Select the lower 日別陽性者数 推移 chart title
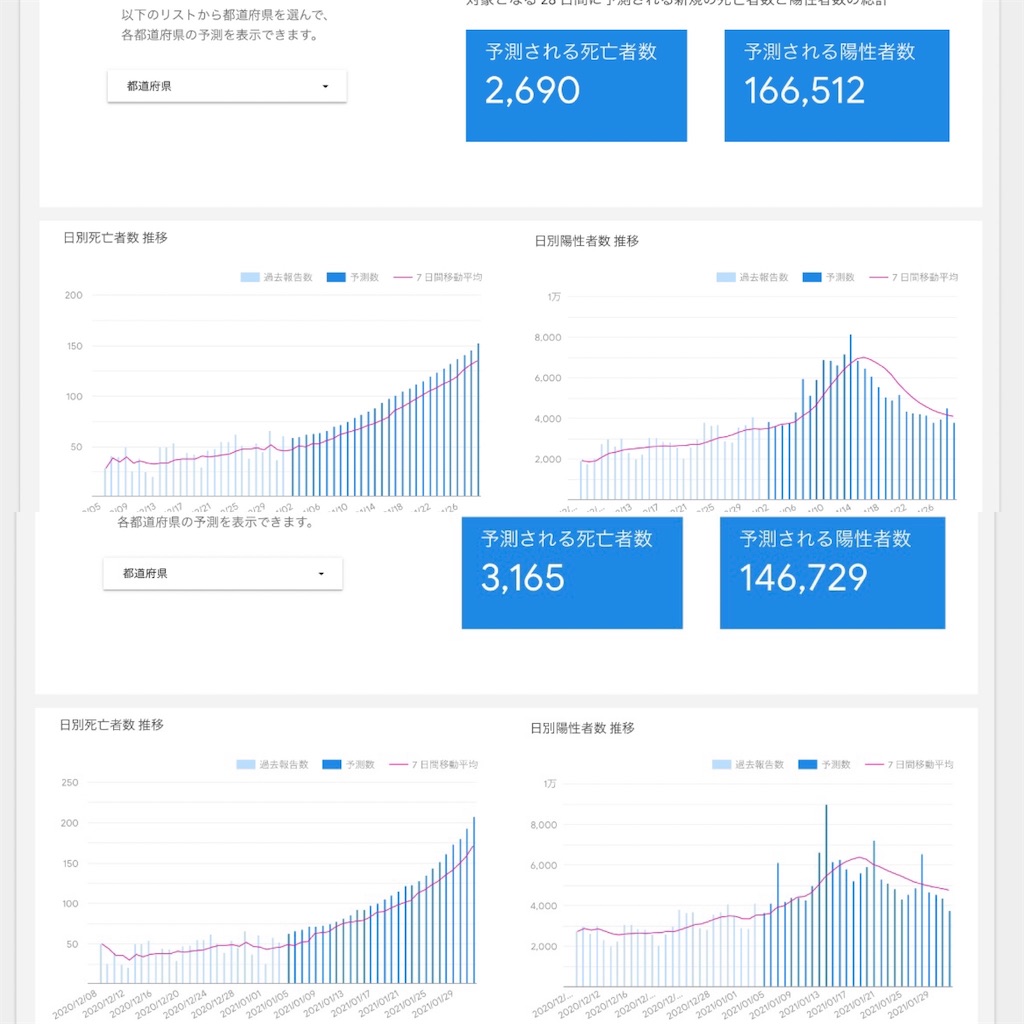This screenshot has height=1024, width=1024. (583, 728)
